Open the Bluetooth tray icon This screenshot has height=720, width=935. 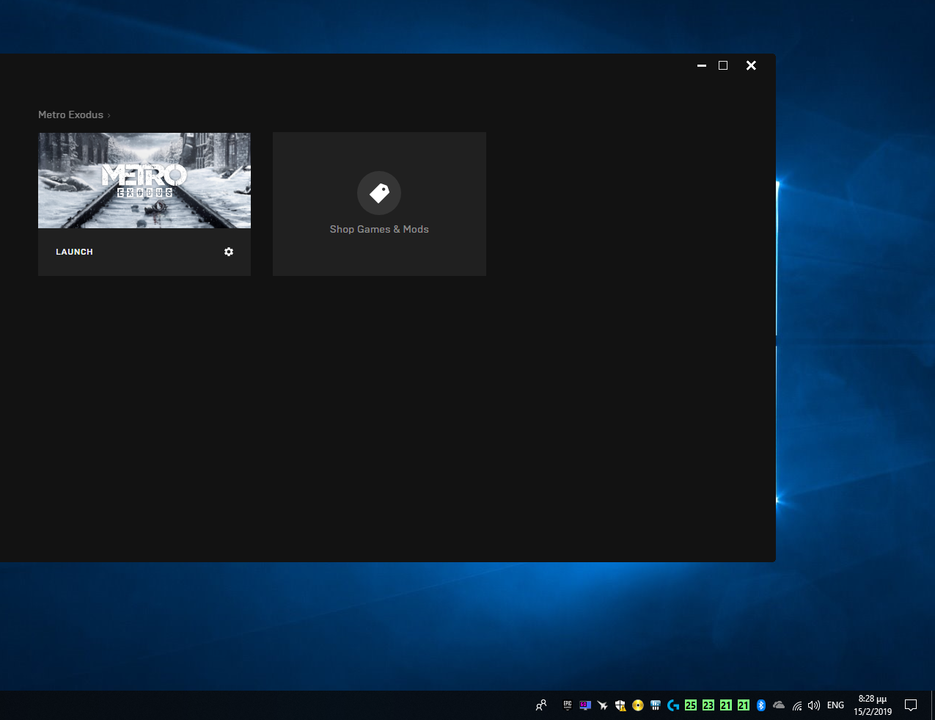(761, 705)
